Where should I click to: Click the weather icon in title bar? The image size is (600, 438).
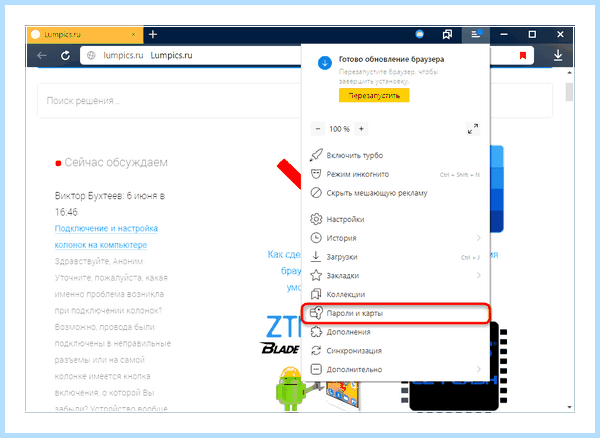coord(419,34)
